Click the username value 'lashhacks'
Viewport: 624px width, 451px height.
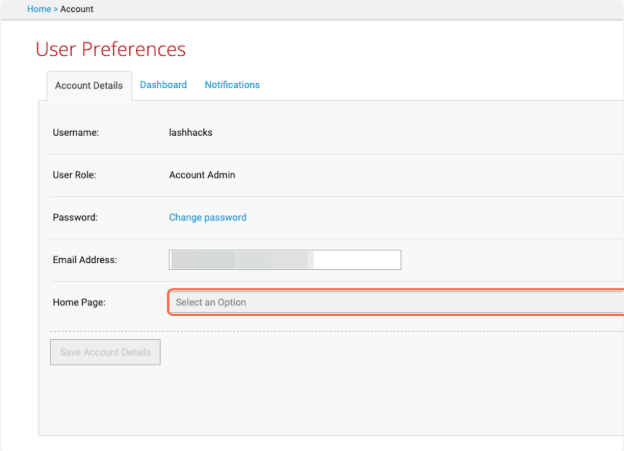191,133
